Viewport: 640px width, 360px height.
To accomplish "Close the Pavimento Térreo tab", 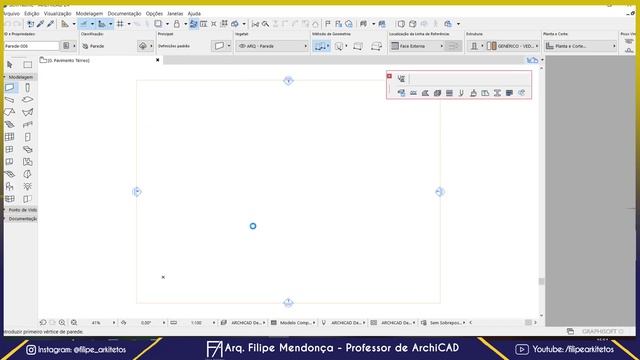I will pyautogui.click(x=158, y=60).
